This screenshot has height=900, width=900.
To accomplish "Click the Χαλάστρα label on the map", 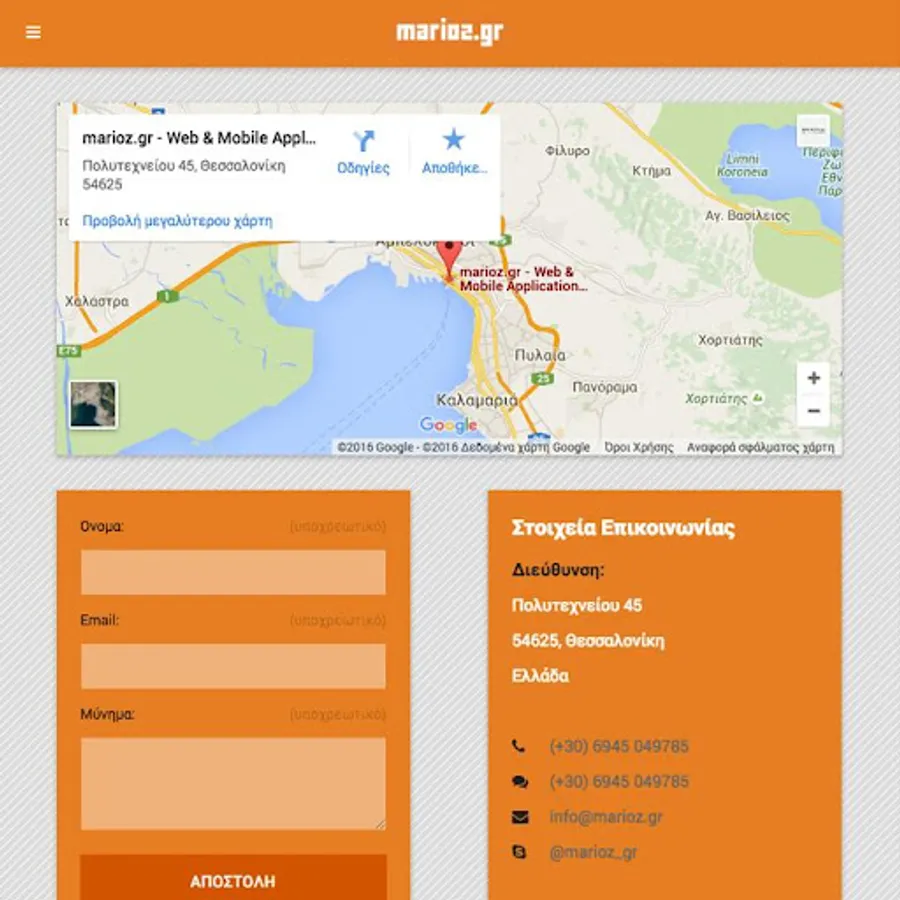I will pos(96,301).
